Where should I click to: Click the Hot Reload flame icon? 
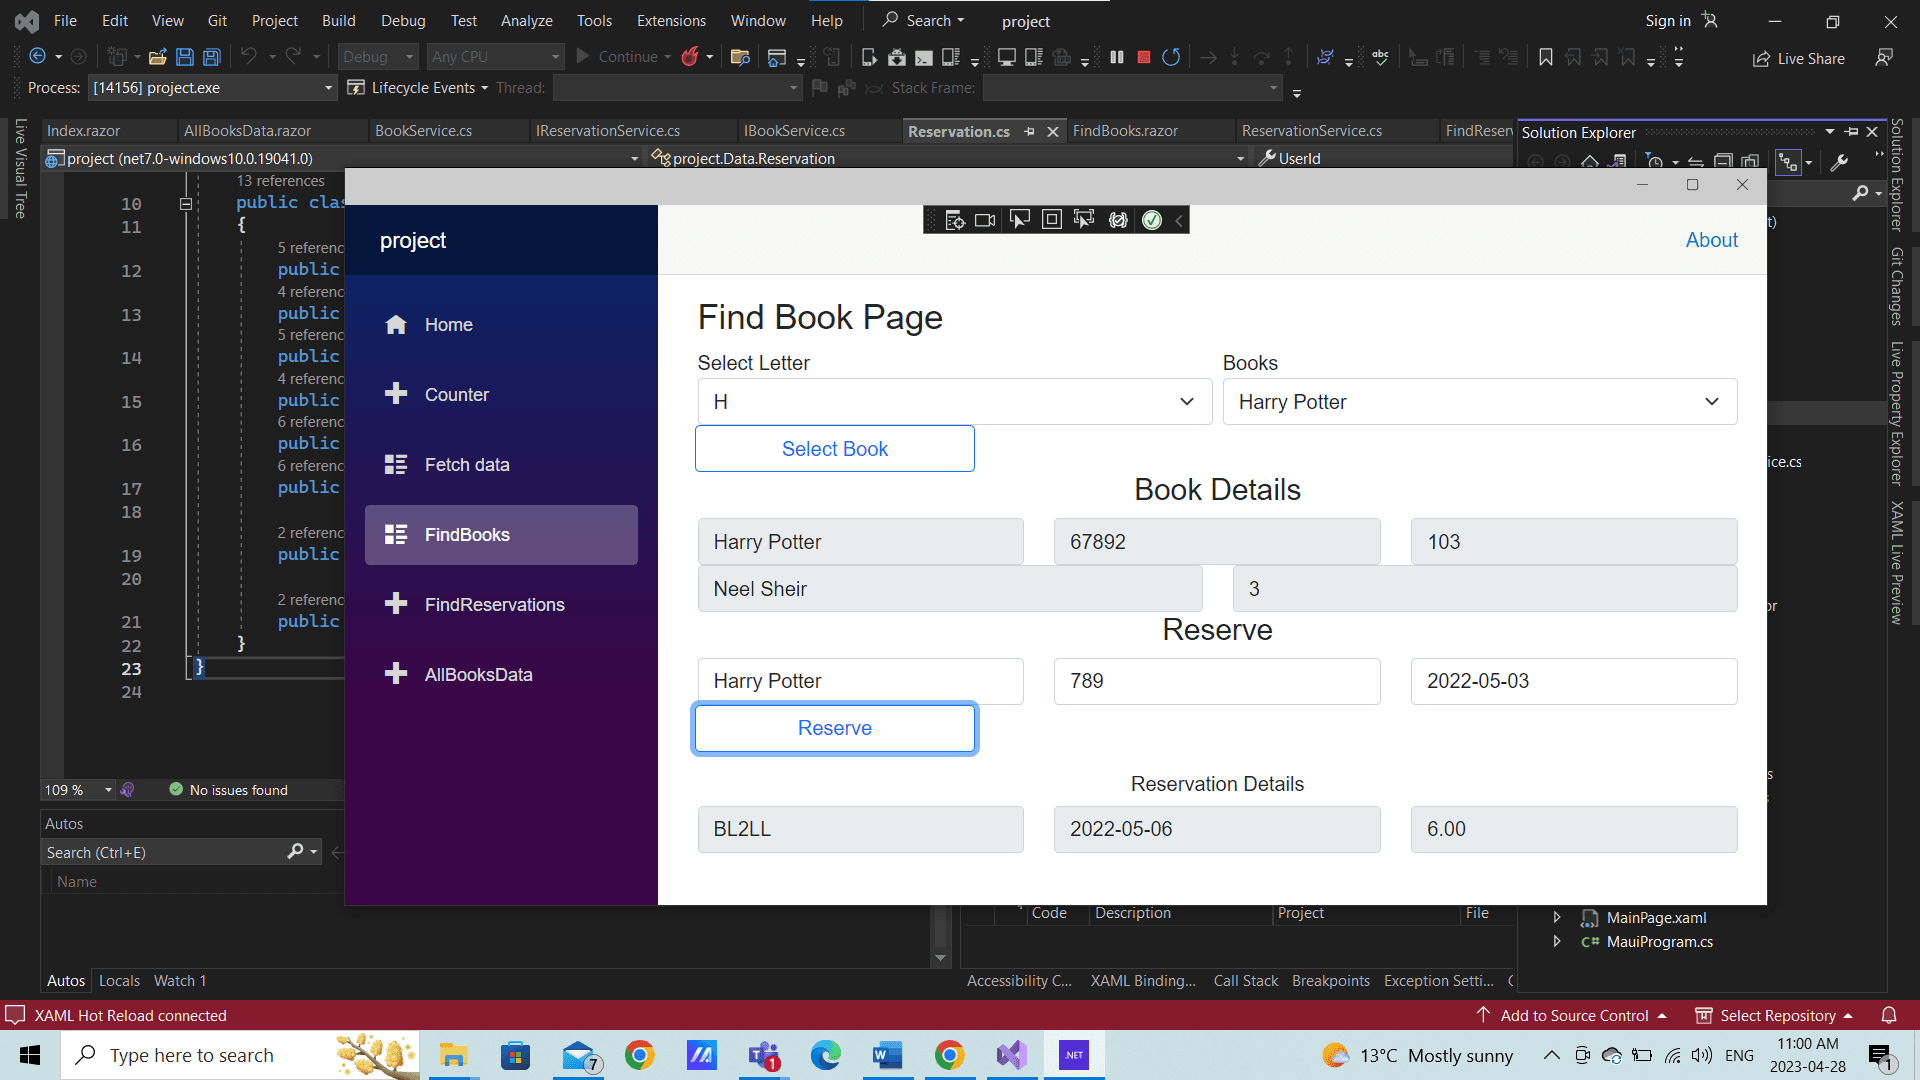(690, 57)
